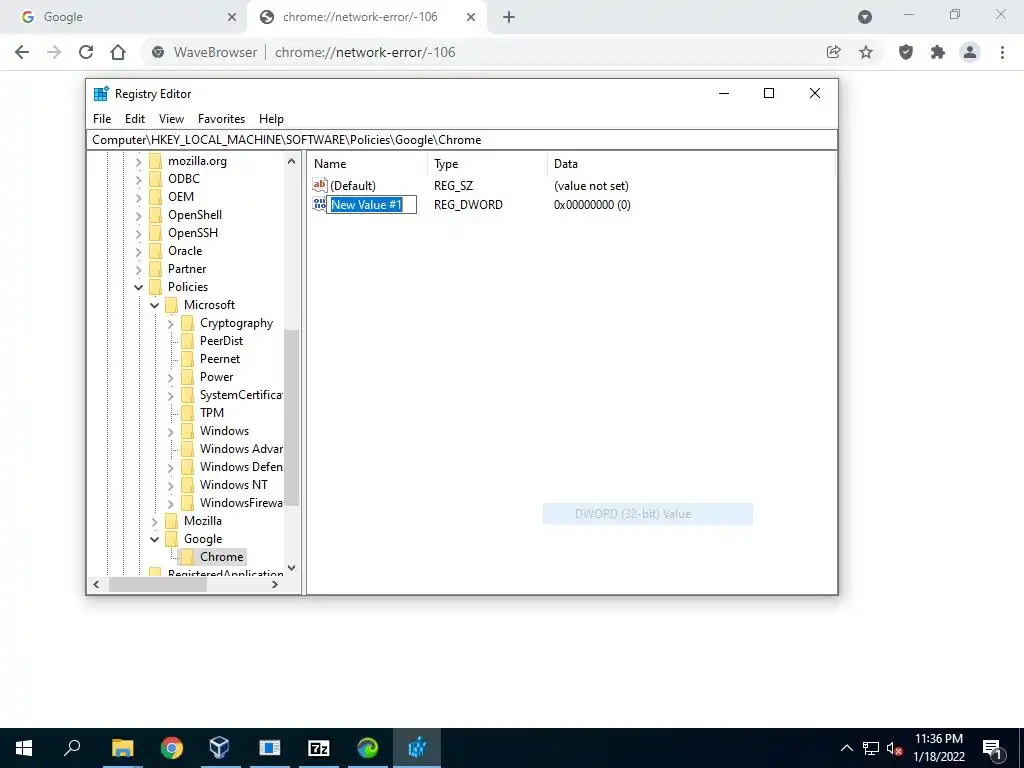
Task: Close the network-error tab
Action: click(x=471, y=17)
